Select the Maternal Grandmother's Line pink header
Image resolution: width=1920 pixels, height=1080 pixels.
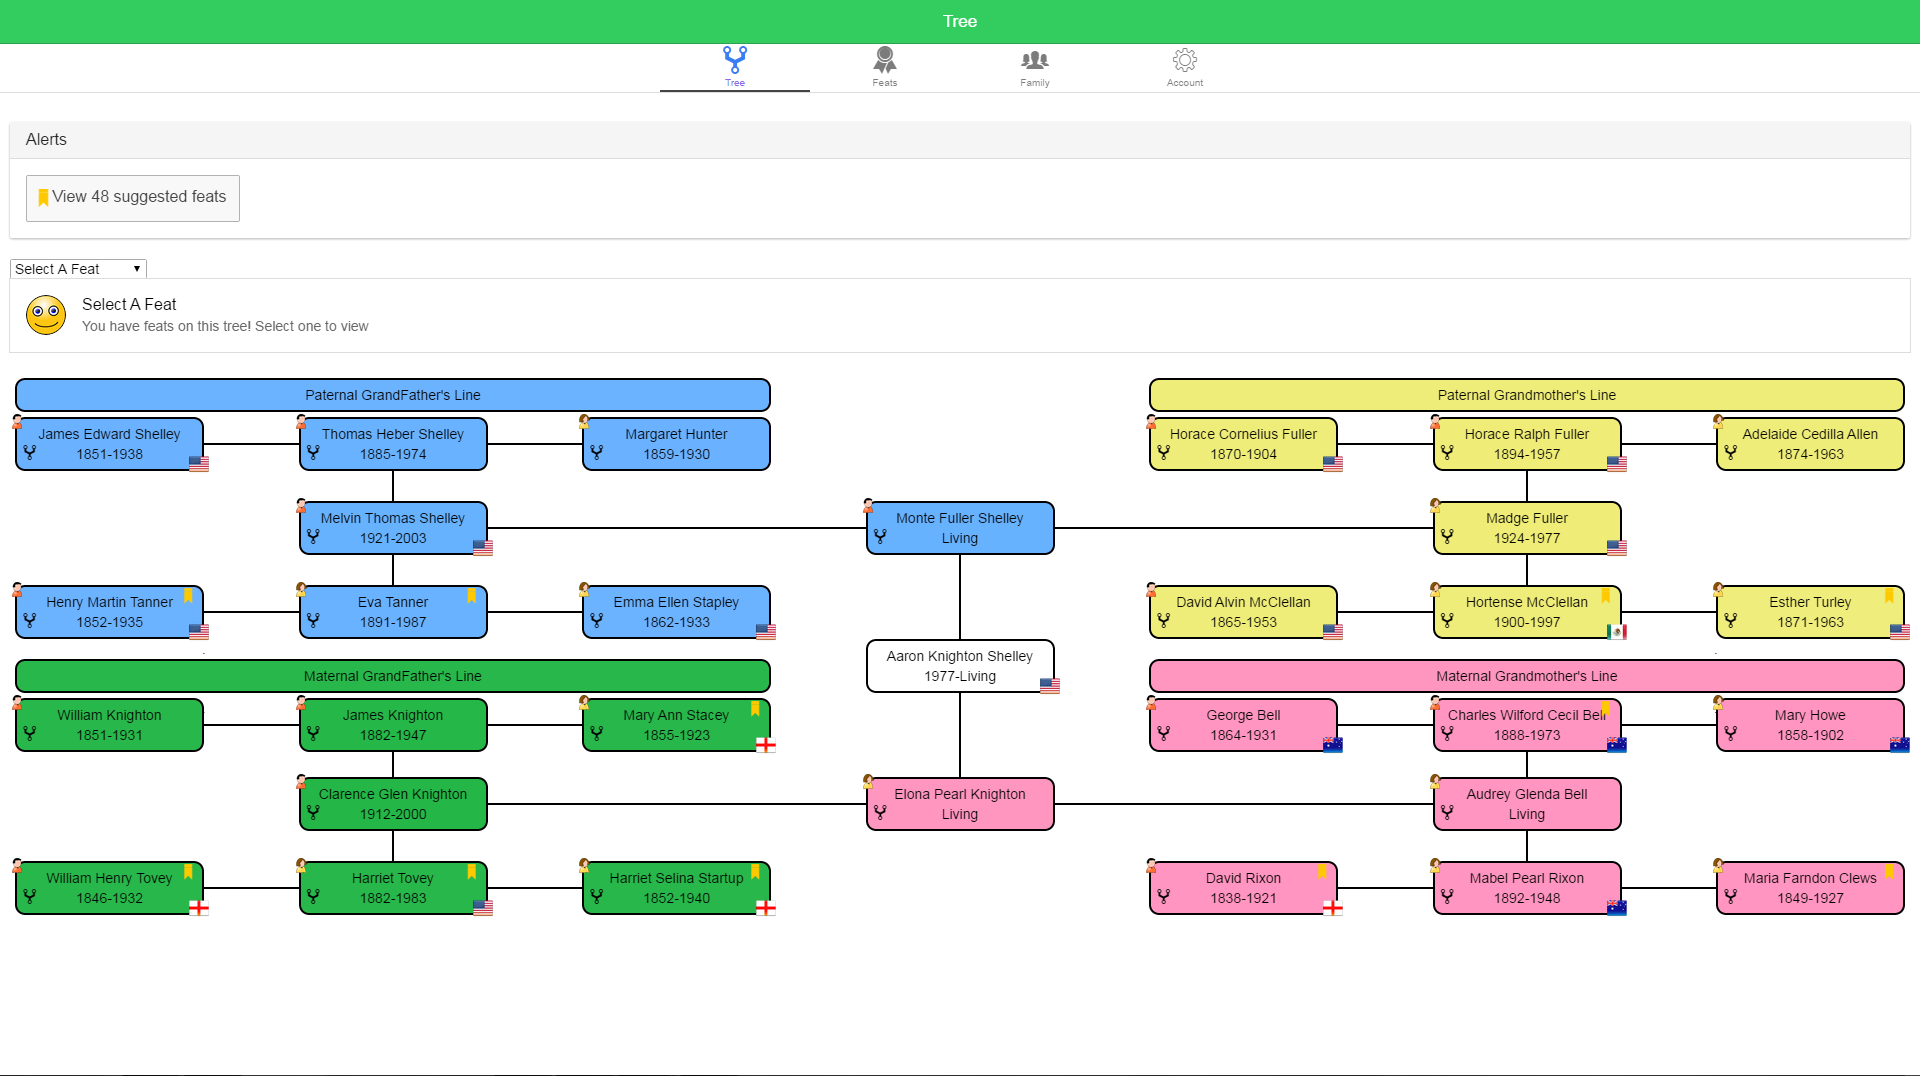1526,676
